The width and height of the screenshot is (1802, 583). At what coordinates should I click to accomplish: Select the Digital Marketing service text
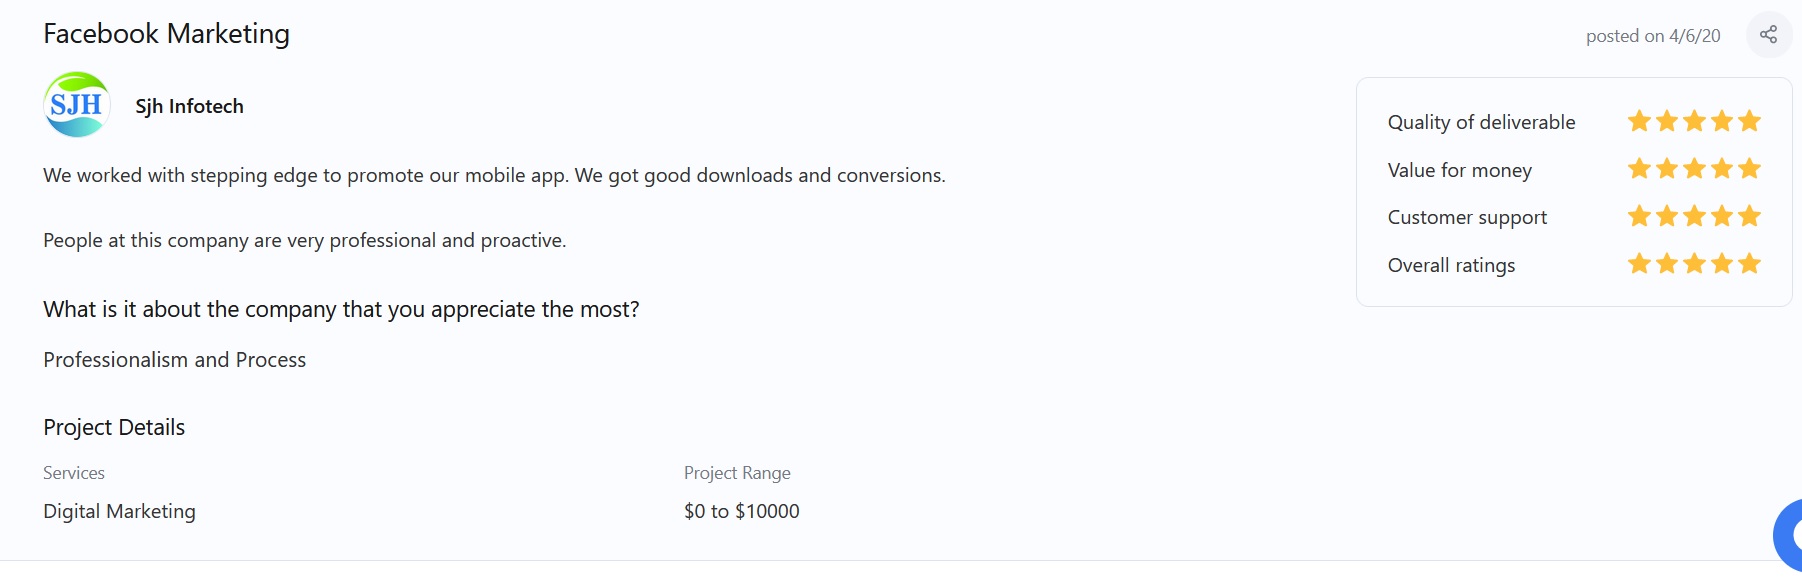point(119,511)
